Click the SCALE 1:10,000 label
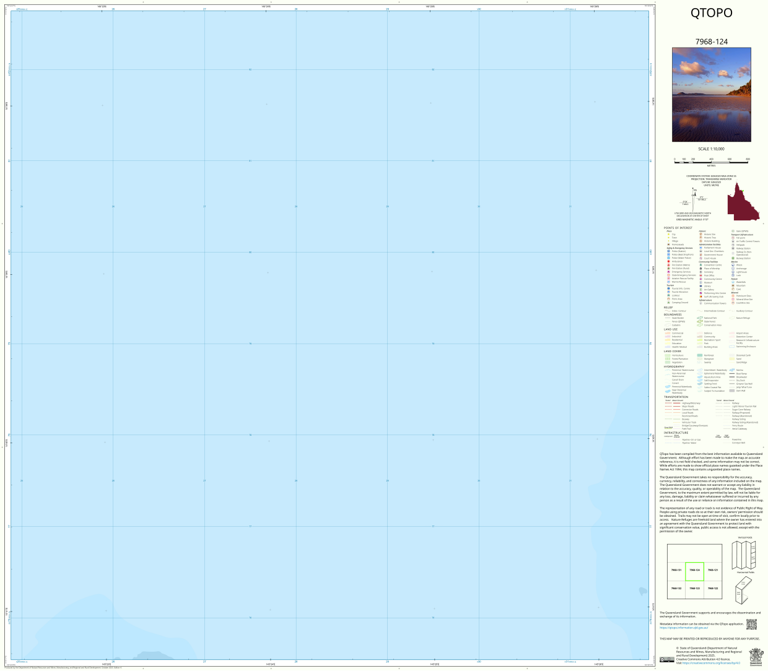Screen dimensions: 768x671 click(711, 149)
